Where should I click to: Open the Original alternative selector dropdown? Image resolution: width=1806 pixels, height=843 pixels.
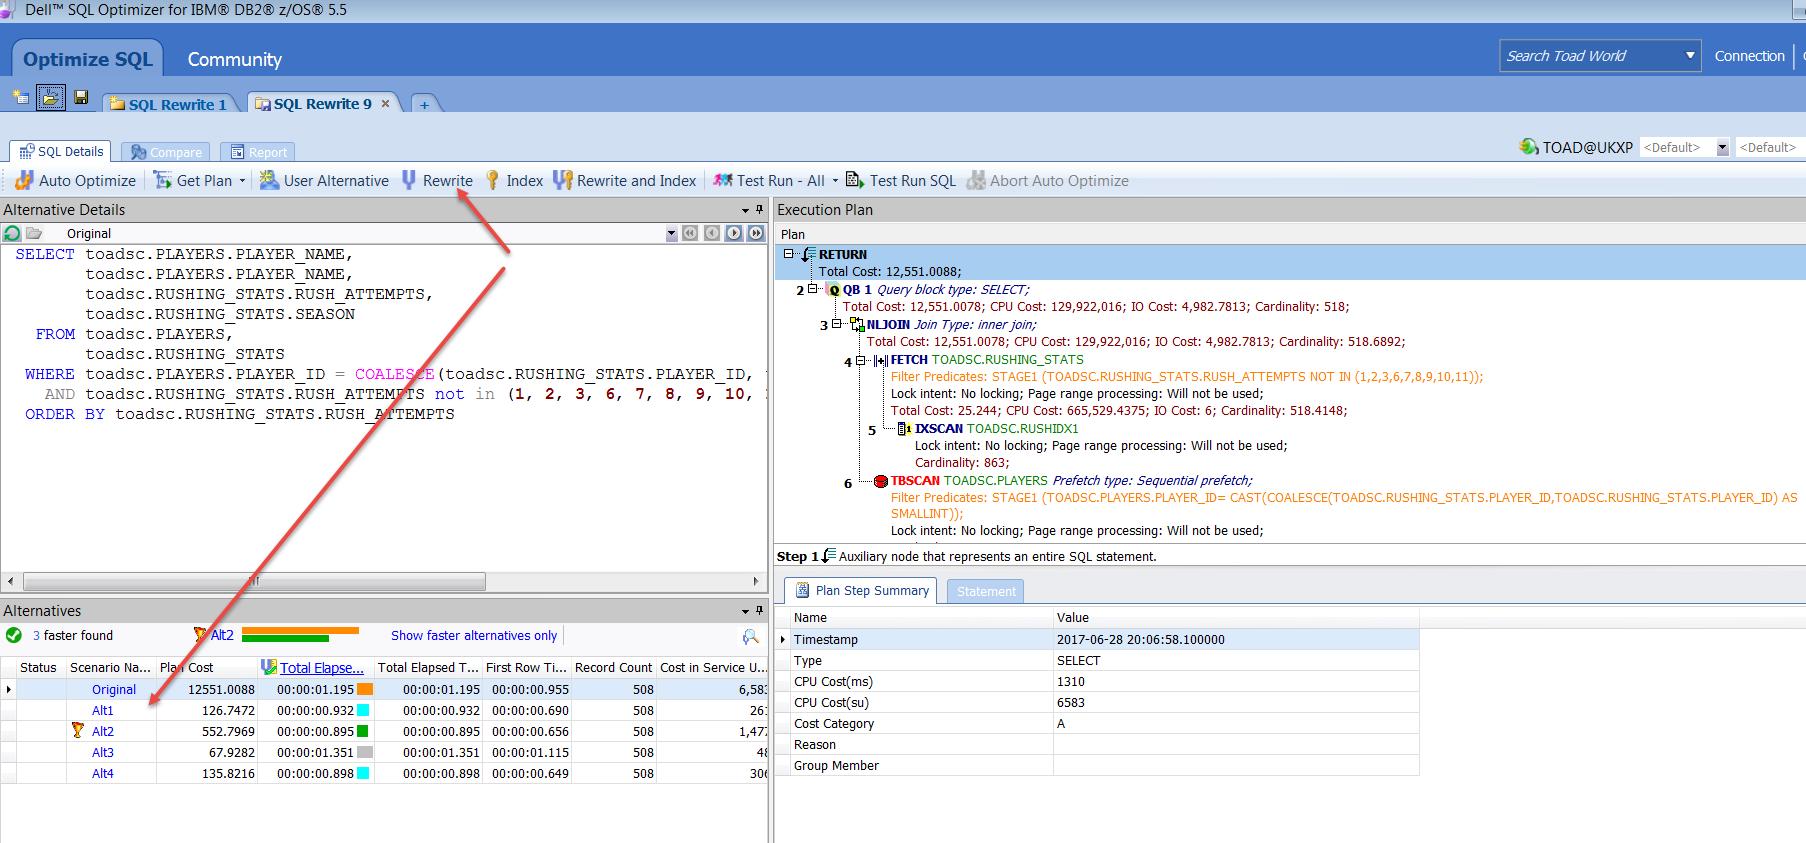tap(671, 234)
